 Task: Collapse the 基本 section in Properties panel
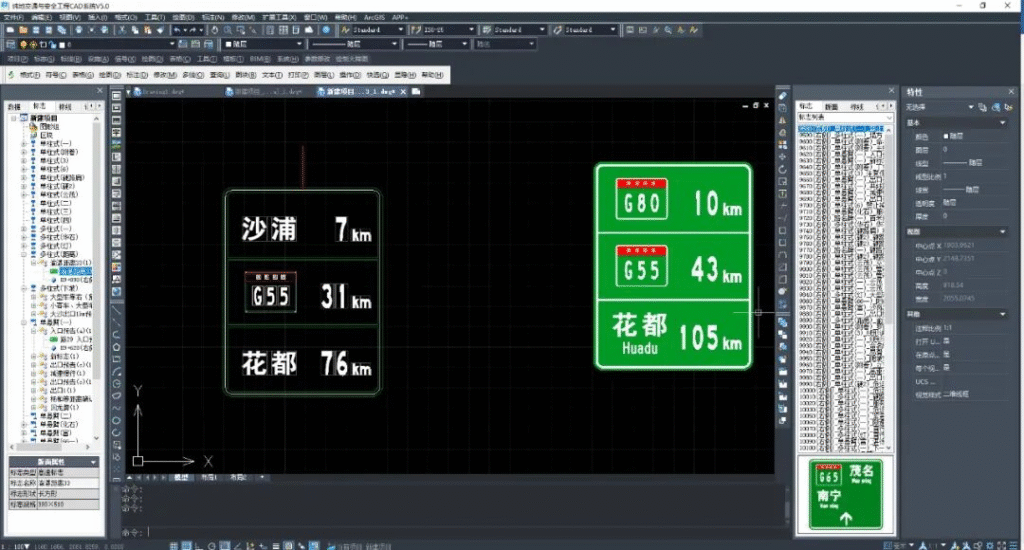(x=1001, y=124)
